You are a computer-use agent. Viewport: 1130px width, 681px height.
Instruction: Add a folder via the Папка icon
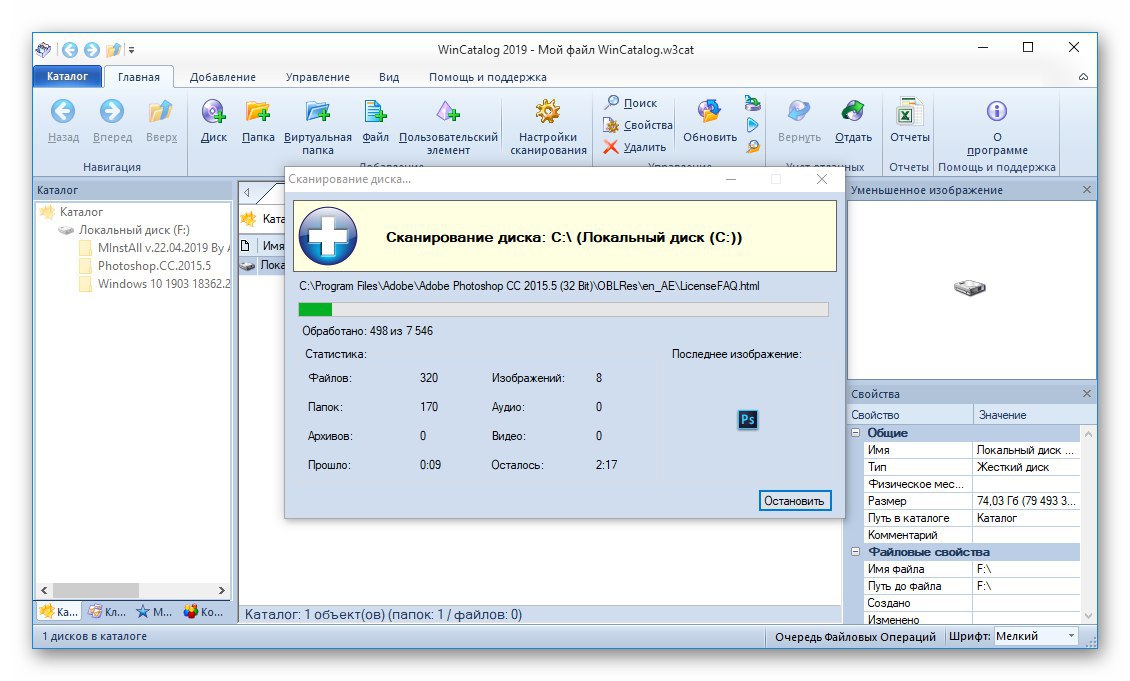257,112
